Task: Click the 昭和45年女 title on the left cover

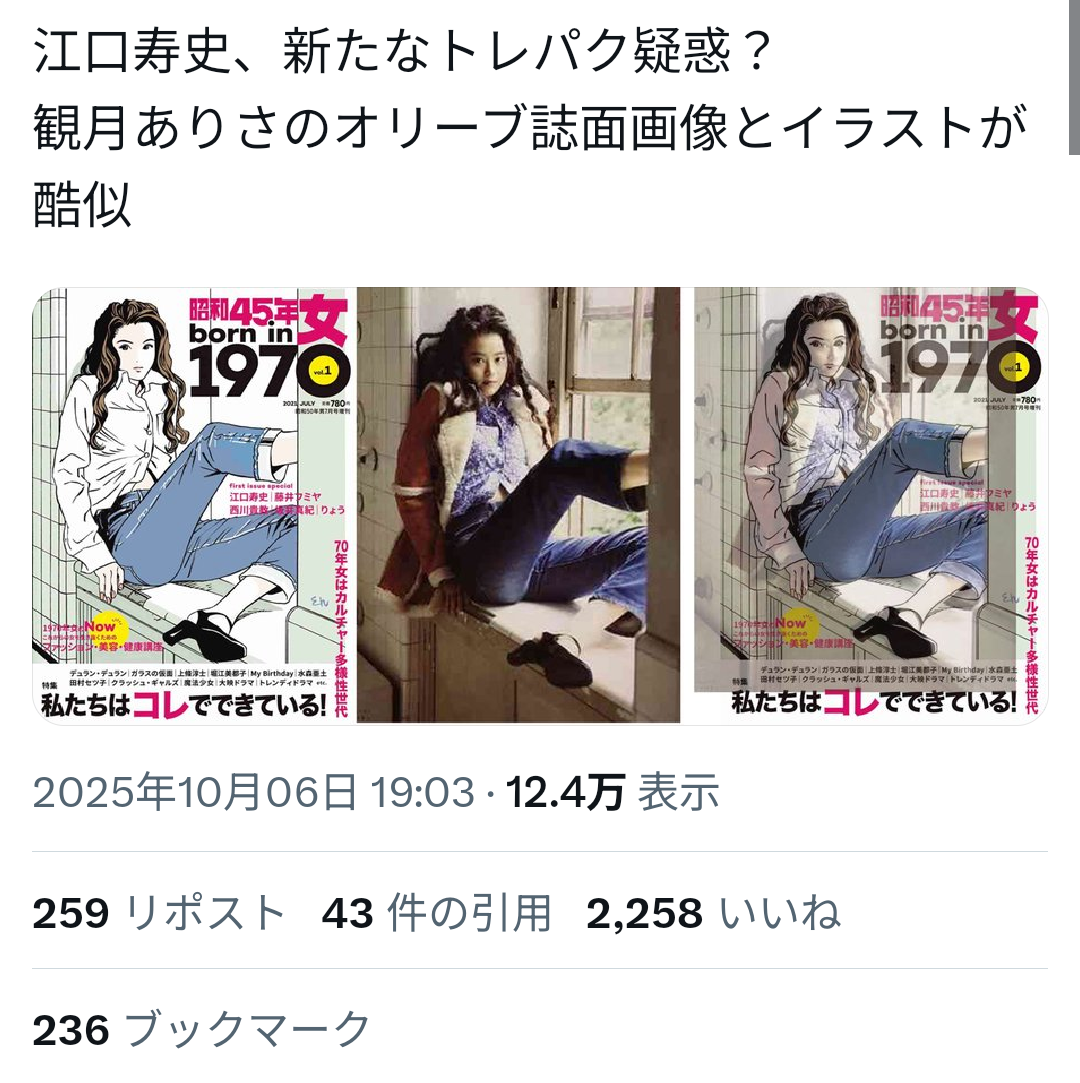Action: 268,318
